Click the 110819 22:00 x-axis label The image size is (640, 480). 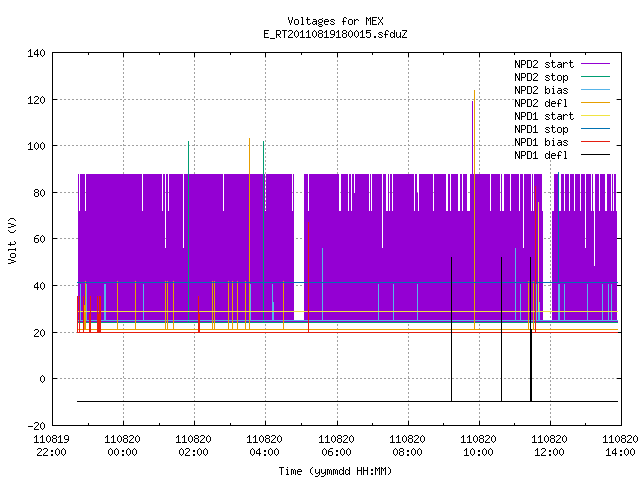(51, 446)
